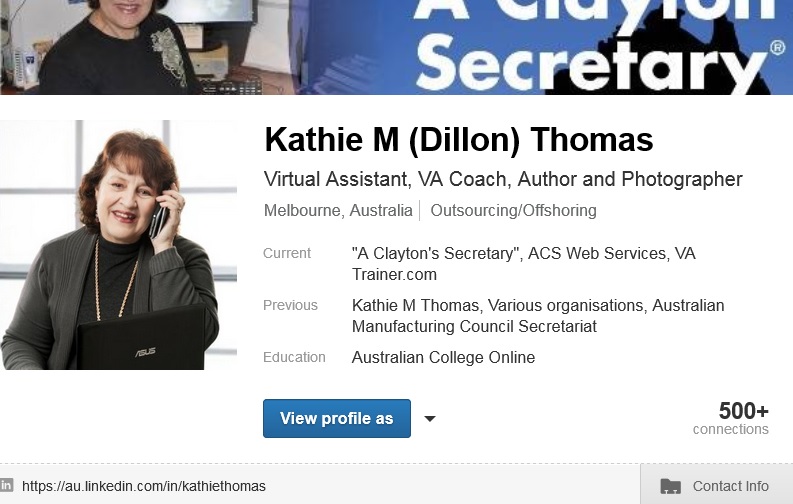Select the Outsourcing/Offshoring industry link
Screen dimensions: 793x504
pyautogui.click(x=513, y=210)
